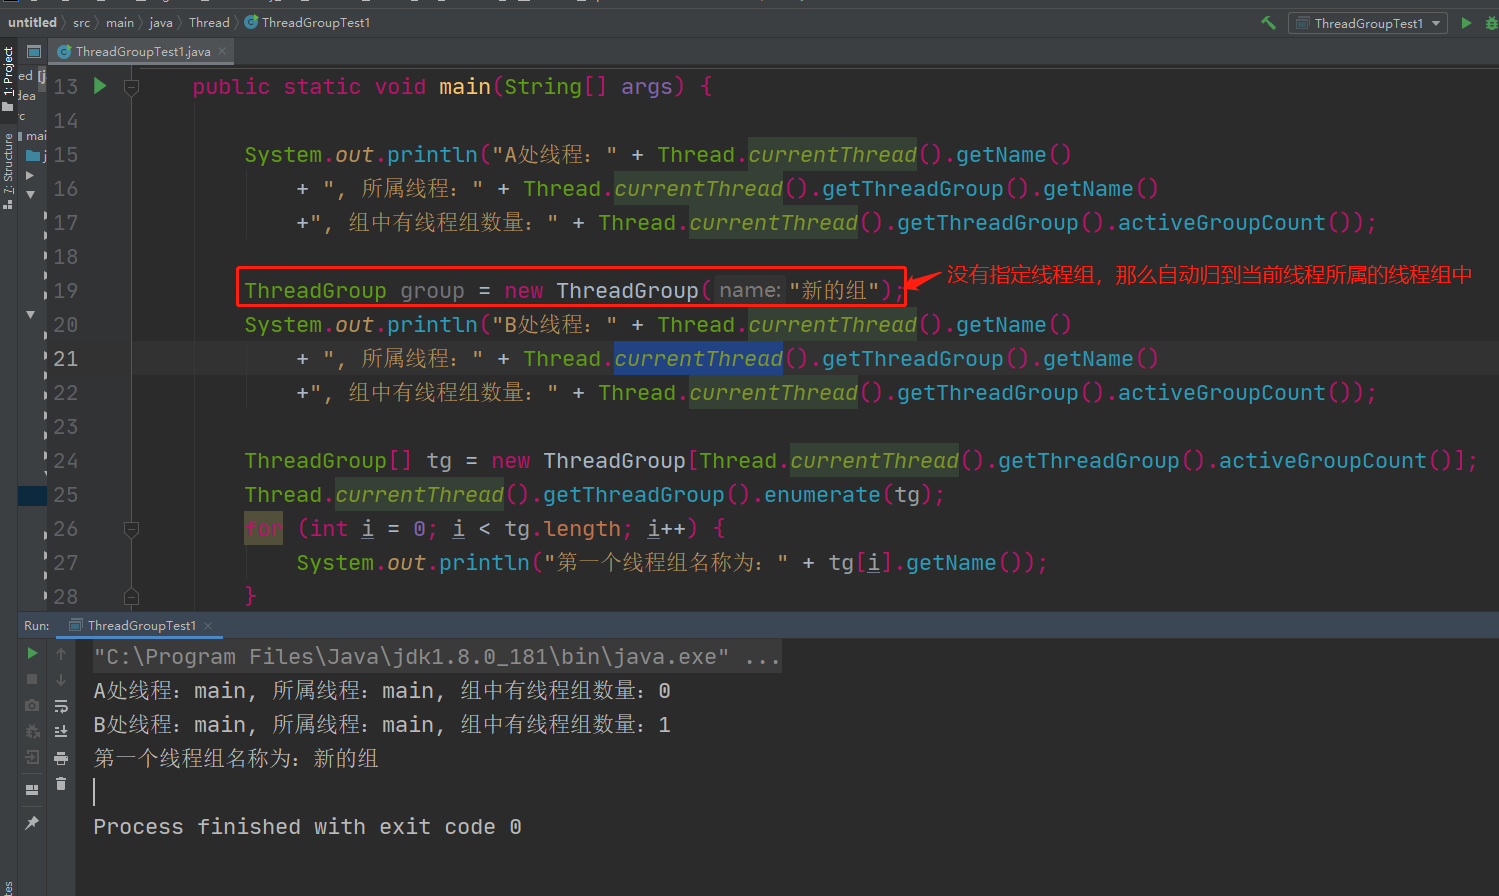This screenshot has height=896, width=1499.
Task: Run ThreadGroupTest1 from the top toolbar
Action: point(1466,23)
